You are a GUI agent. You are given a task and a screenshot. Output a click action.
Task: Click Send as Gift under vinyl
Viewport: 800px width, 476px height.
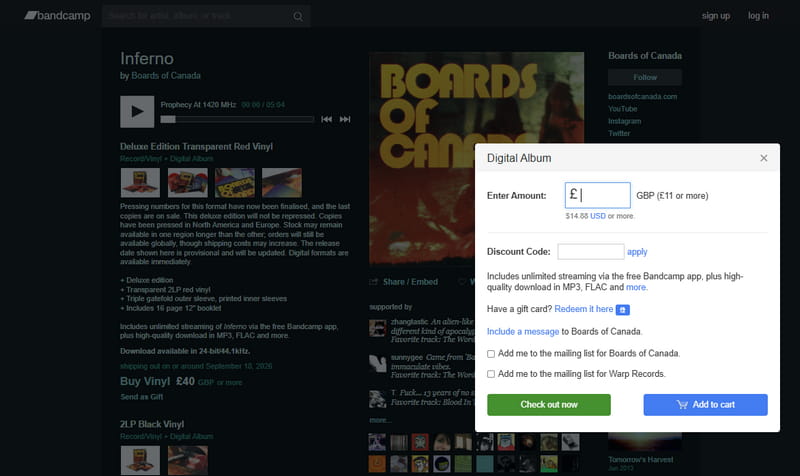click(141, 397)
